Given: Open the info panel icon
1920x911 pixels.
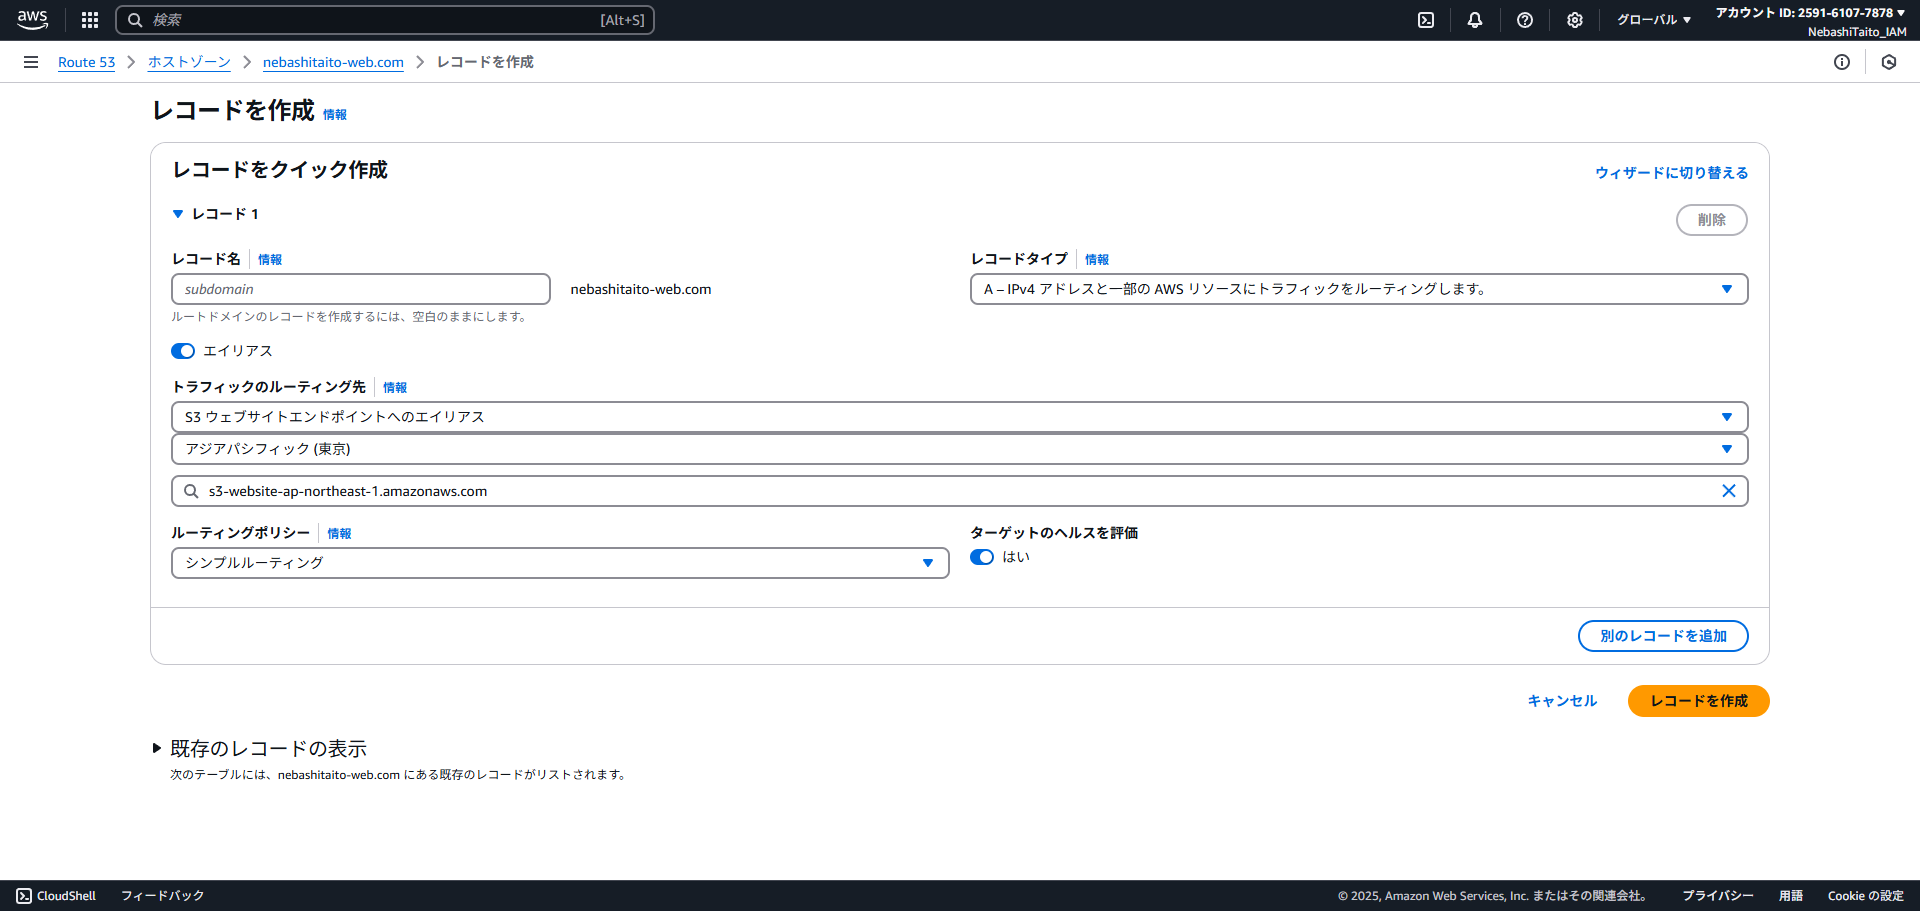Looking at the screenshot, I should tap(1842, 62).
